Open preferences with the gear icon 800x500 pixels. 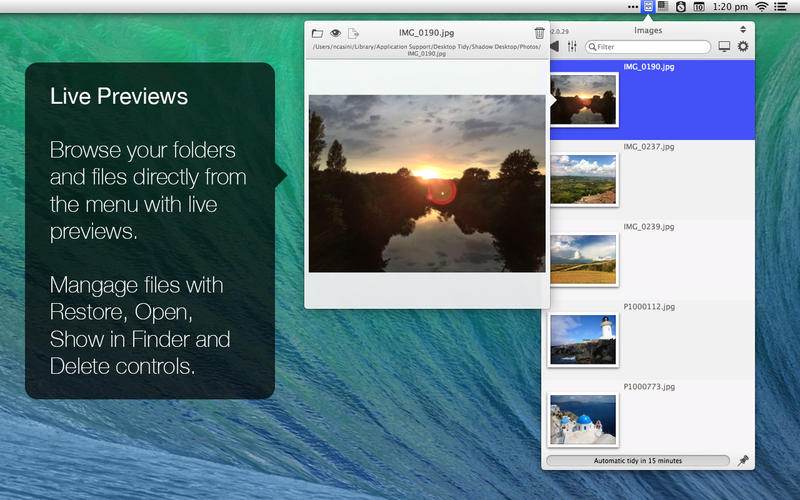click(743, 46)
